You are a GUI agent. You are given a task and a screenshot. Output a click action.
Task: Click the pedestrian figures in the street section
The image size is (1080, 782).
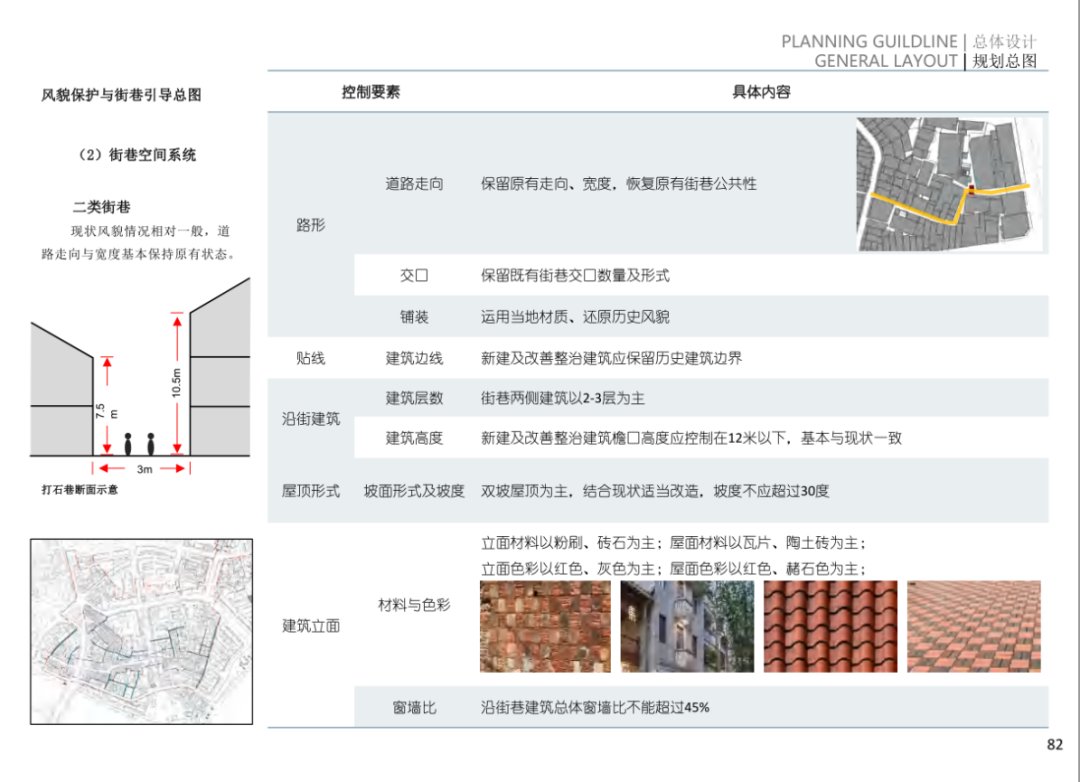click(x=139, y=444)
